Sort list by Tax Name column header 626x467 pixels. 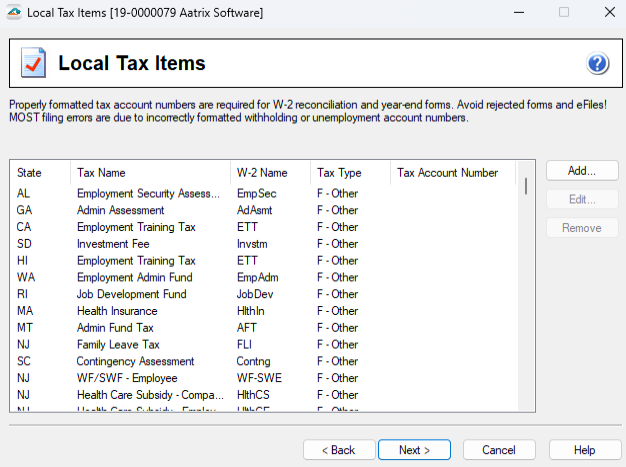150,173
